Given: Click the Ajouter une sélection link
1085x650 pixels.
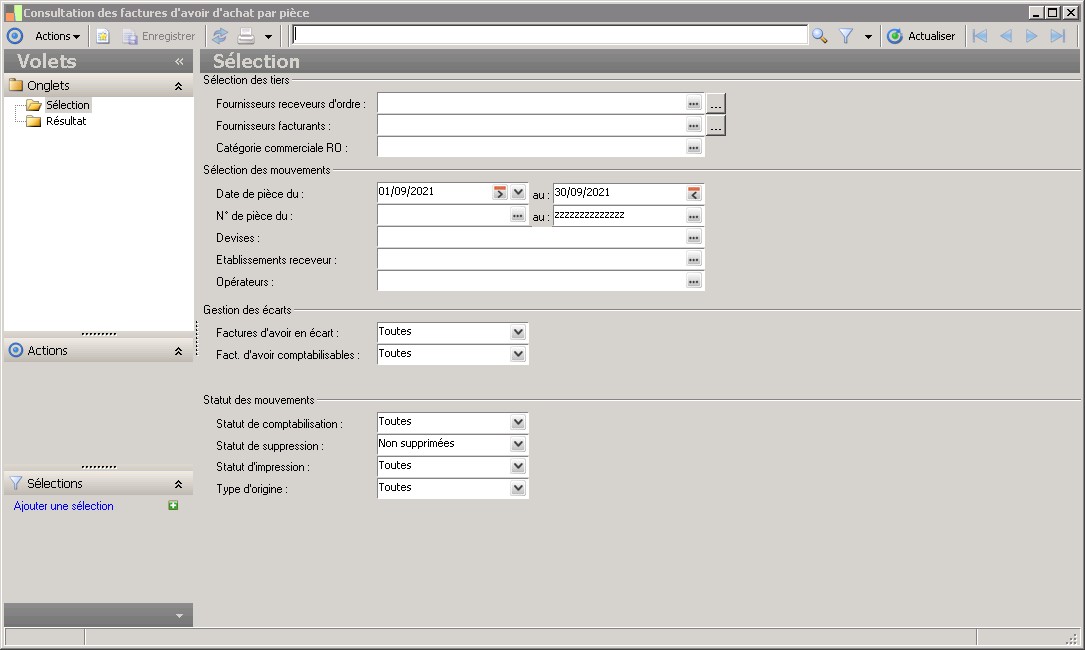Looking at the screenshot, I should tap(64, 506).
